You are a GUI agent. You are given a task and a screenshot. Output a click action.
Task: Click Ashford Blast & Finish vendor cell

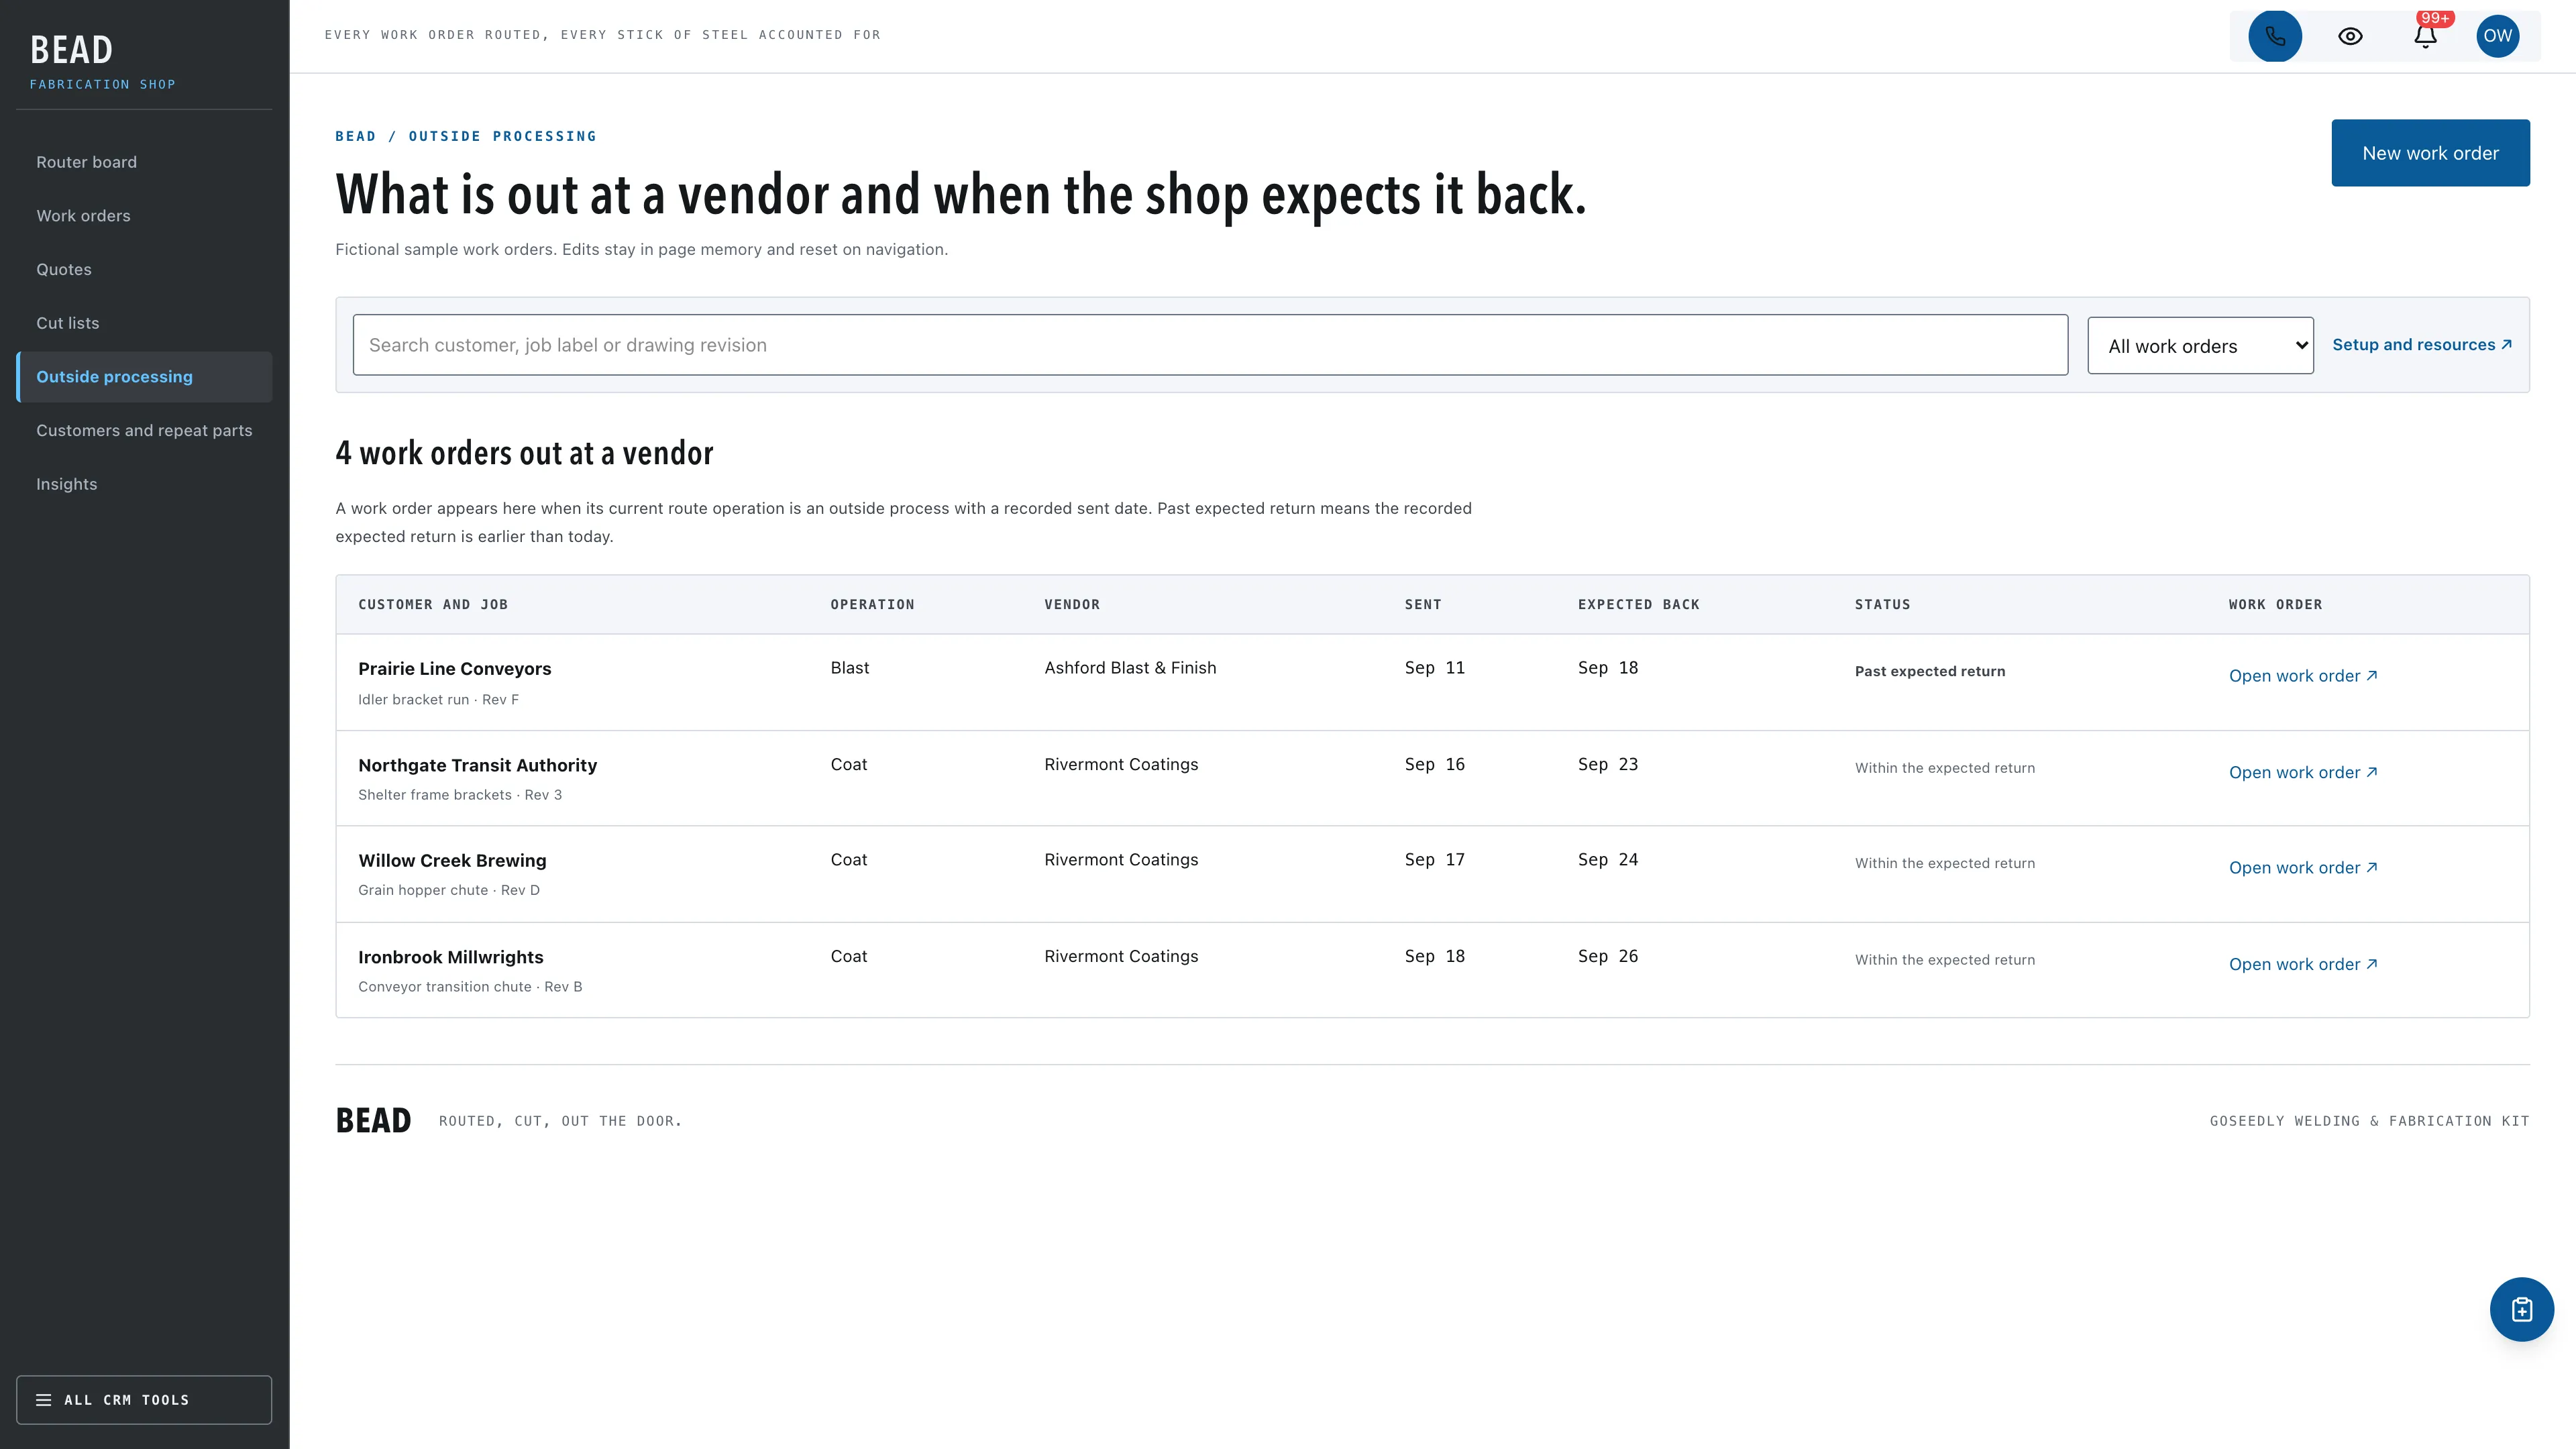coord(1130,668)
